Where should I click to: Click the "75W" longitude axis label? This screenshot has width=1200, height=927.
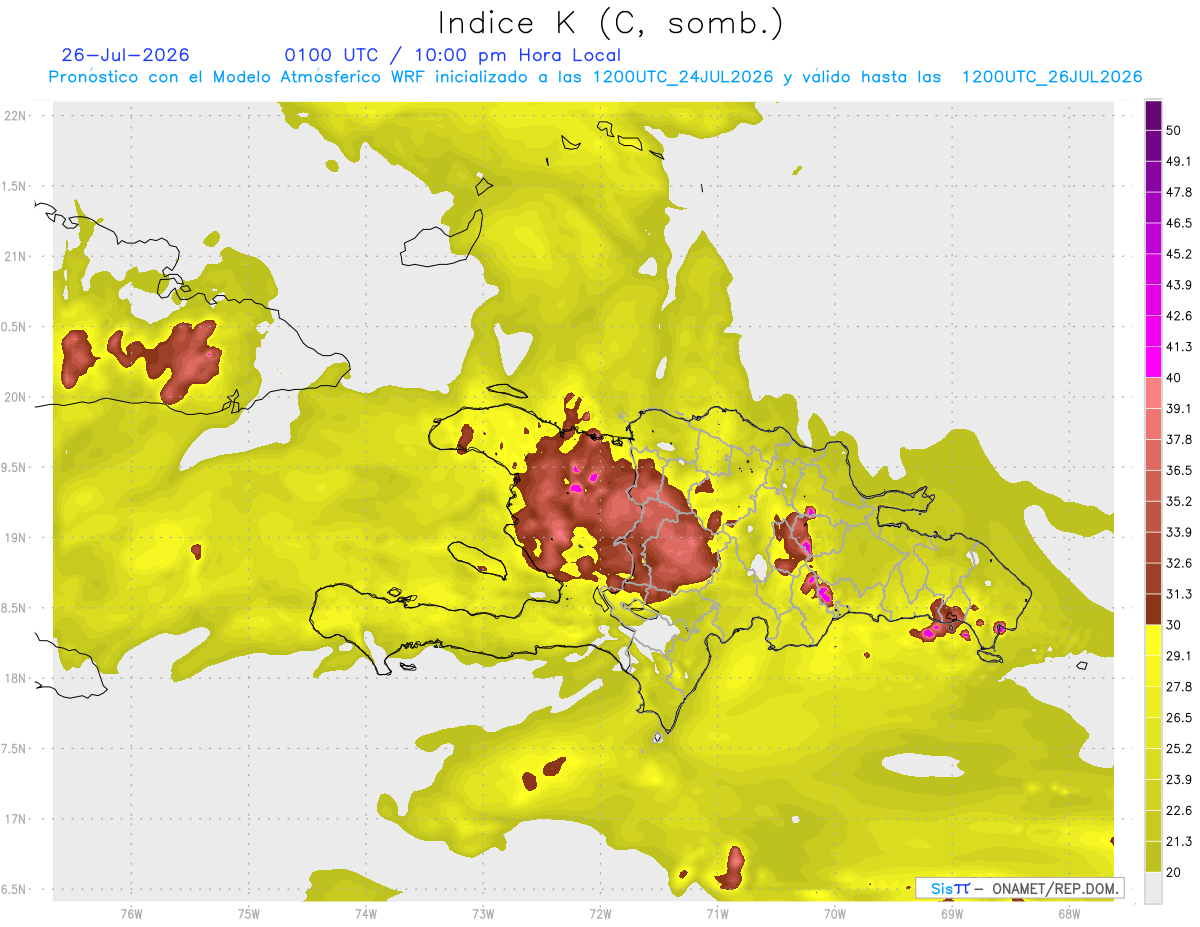pyautogui.click(x=248, y=913)
